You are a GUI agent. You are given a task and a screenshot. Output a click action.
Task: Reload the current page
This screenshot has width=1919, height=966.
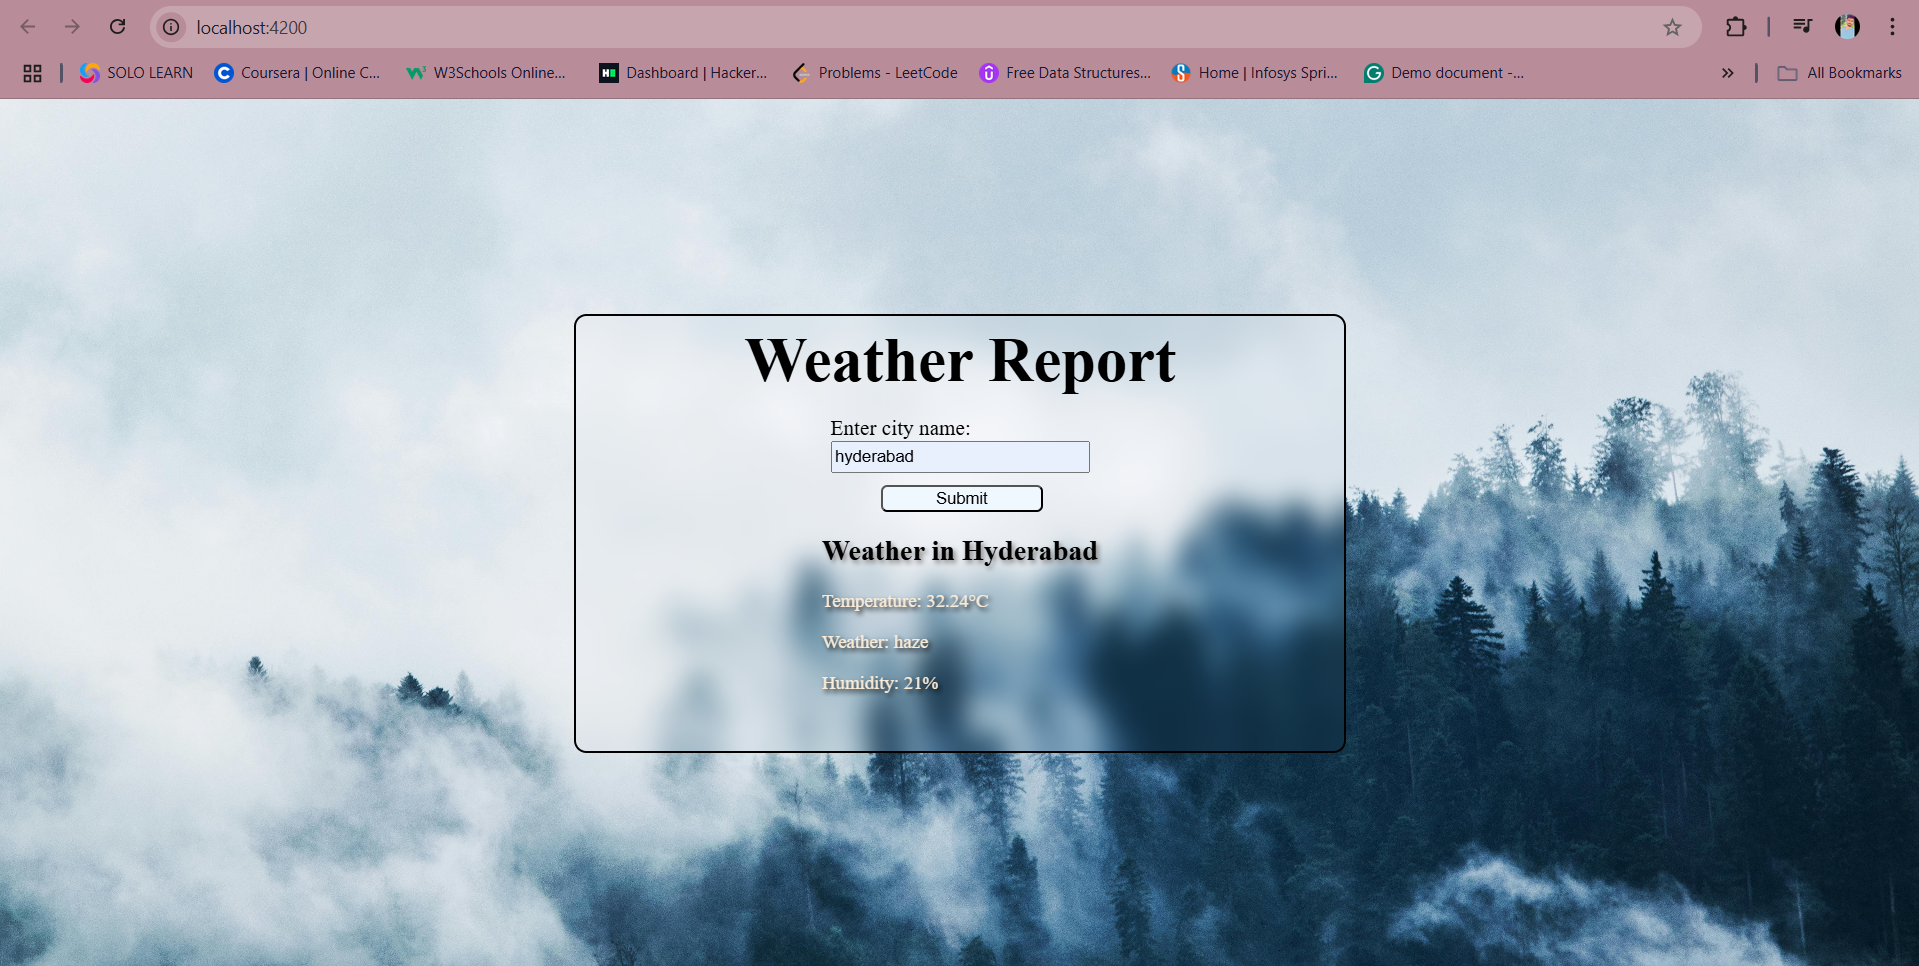pyautogui.click(x=117, y=27)
